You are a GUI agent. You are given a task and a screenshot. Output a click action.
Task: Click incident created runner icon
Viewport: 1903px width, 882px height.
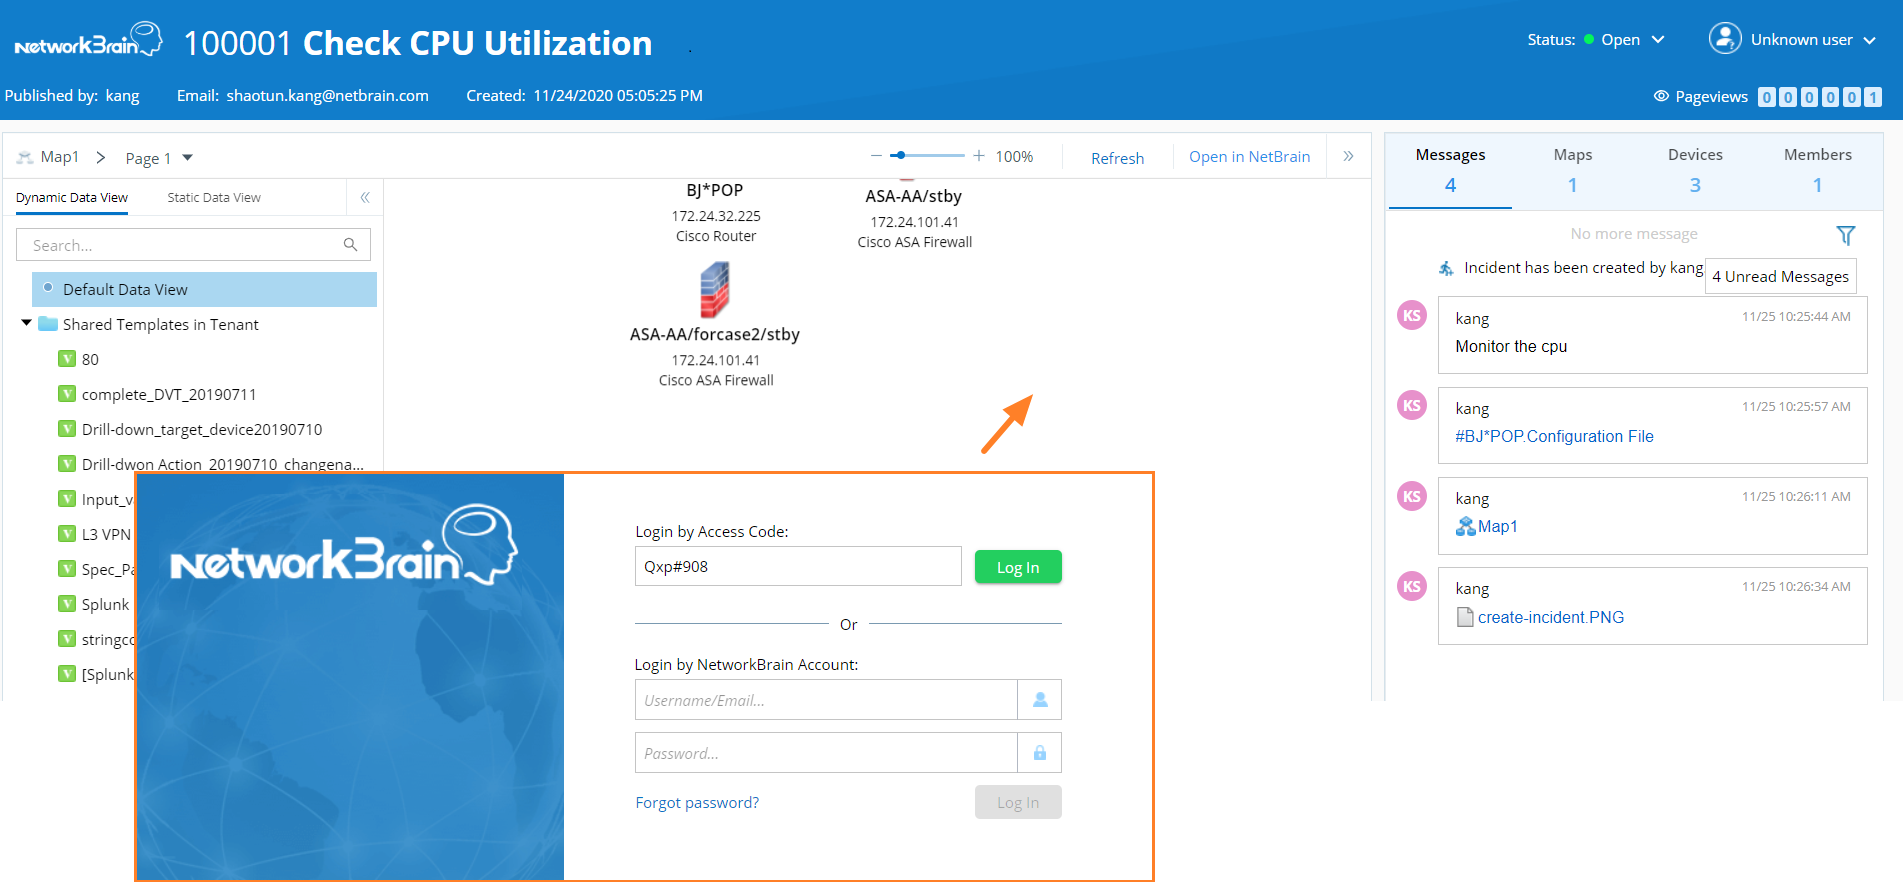pyautogui.click(x=1446, y=268)
